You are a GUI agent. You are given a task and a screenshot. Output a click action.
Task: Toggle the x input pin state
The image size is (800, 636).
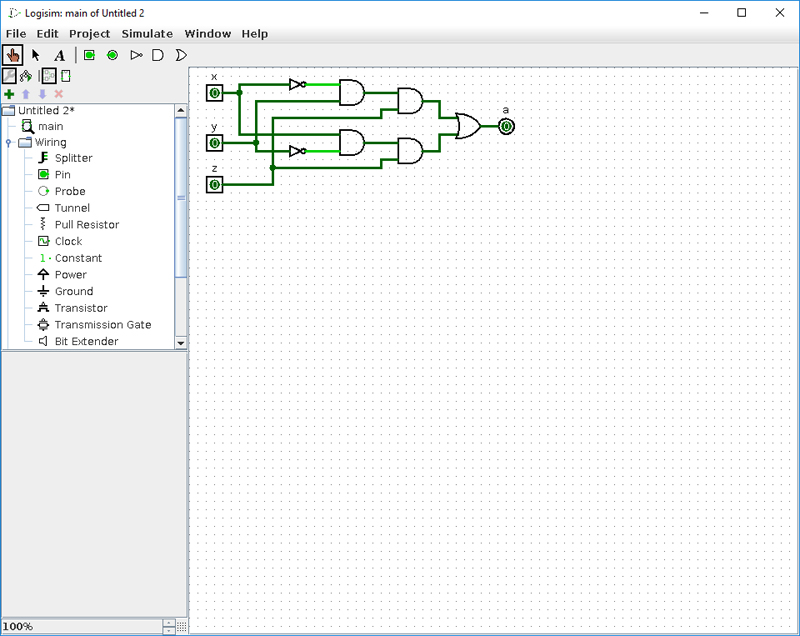[214, 92]
